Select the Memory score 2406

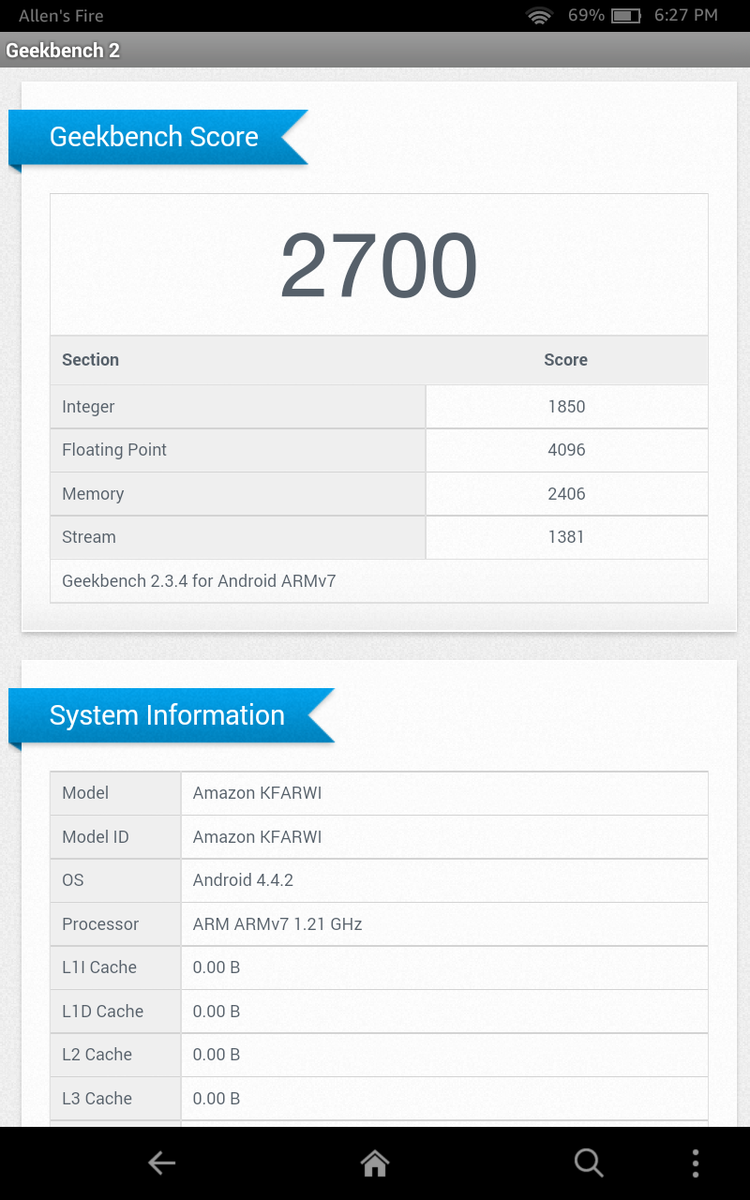point(566,494)
